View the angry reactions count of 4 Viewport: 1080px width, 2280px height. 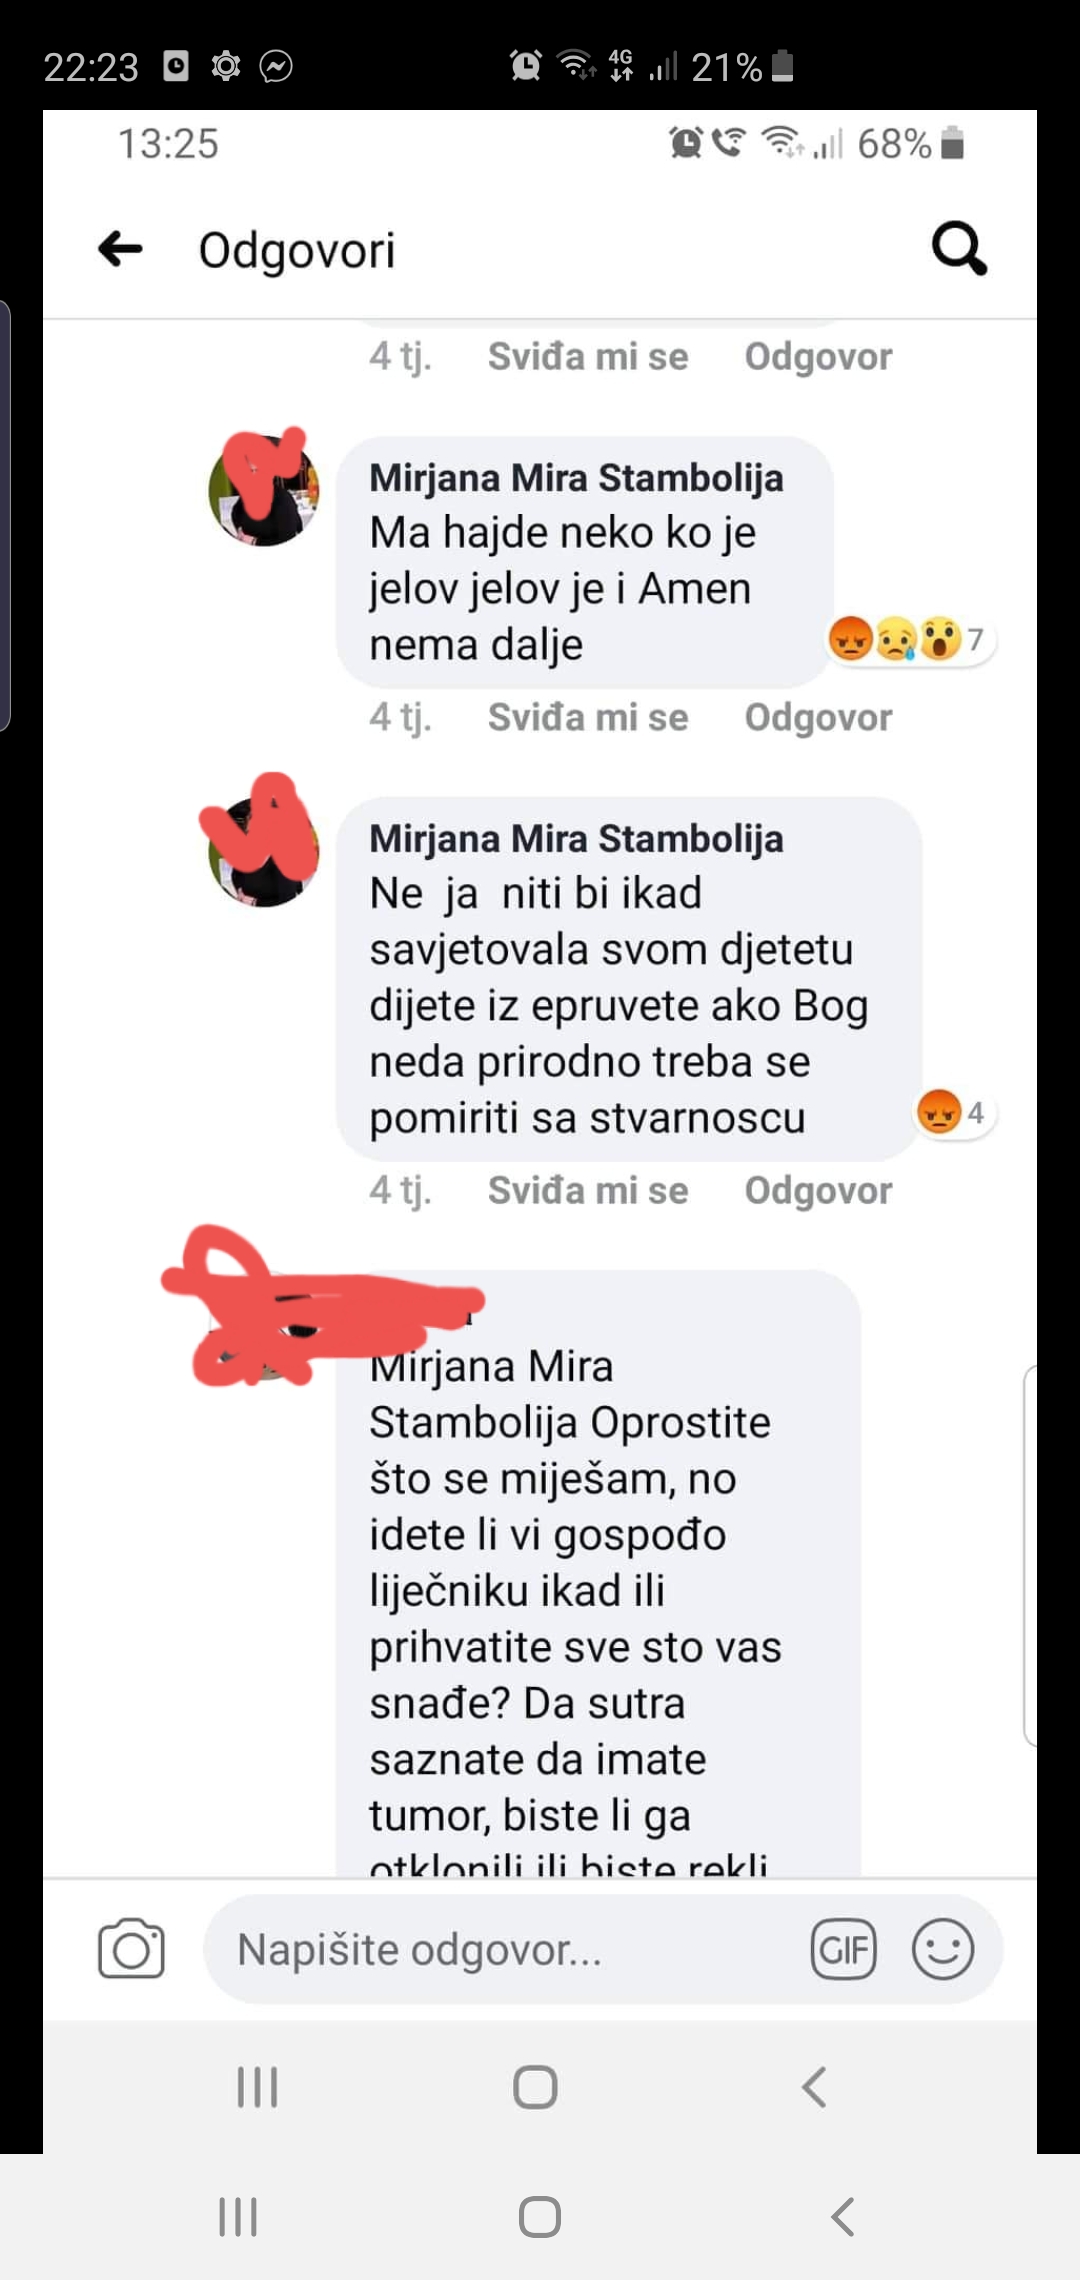coord(954,1112)
